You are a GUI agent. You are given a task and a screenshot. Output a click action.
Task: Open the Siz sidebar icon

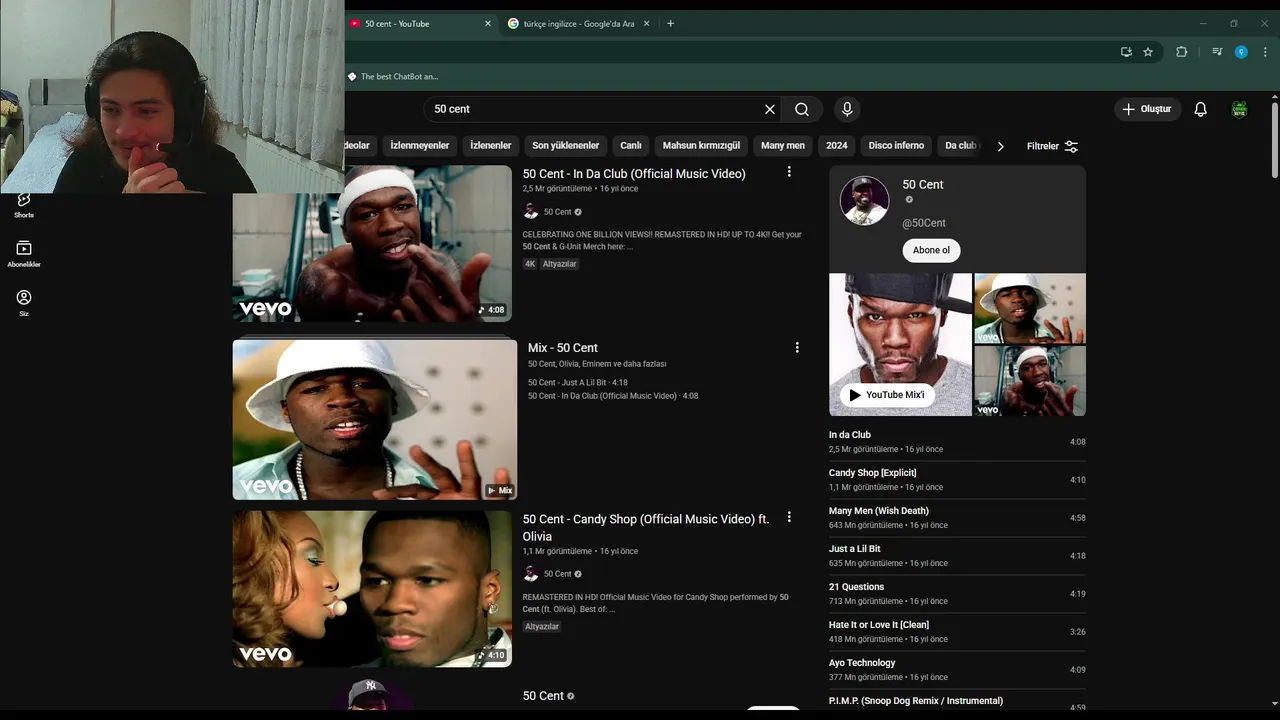24,303
